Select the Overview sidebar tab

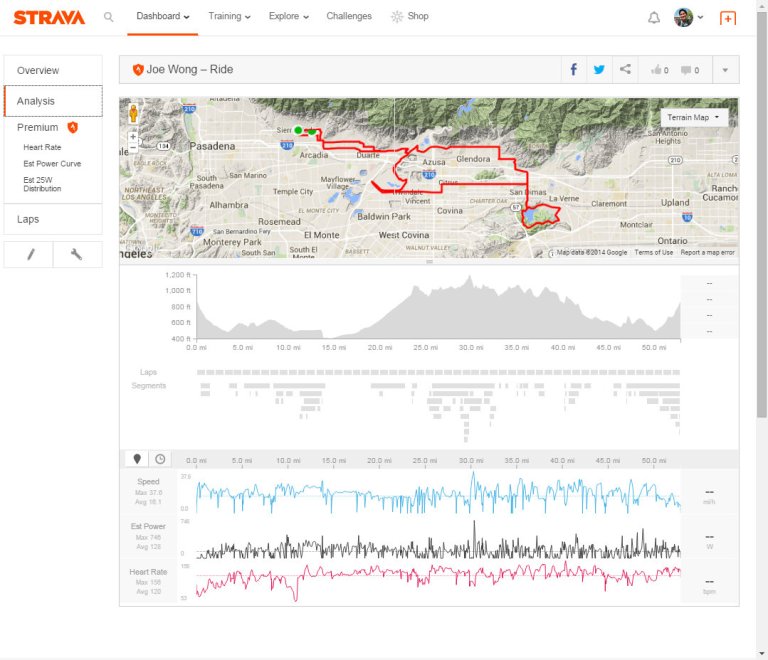[38, 71]
